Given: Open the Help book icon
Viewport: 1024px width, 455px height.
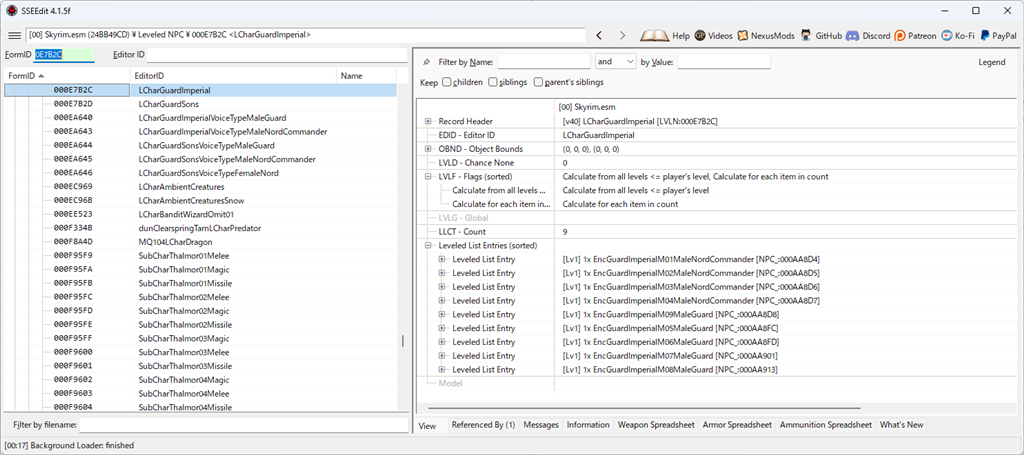Looking at the screenshot, I should (665, 36).
